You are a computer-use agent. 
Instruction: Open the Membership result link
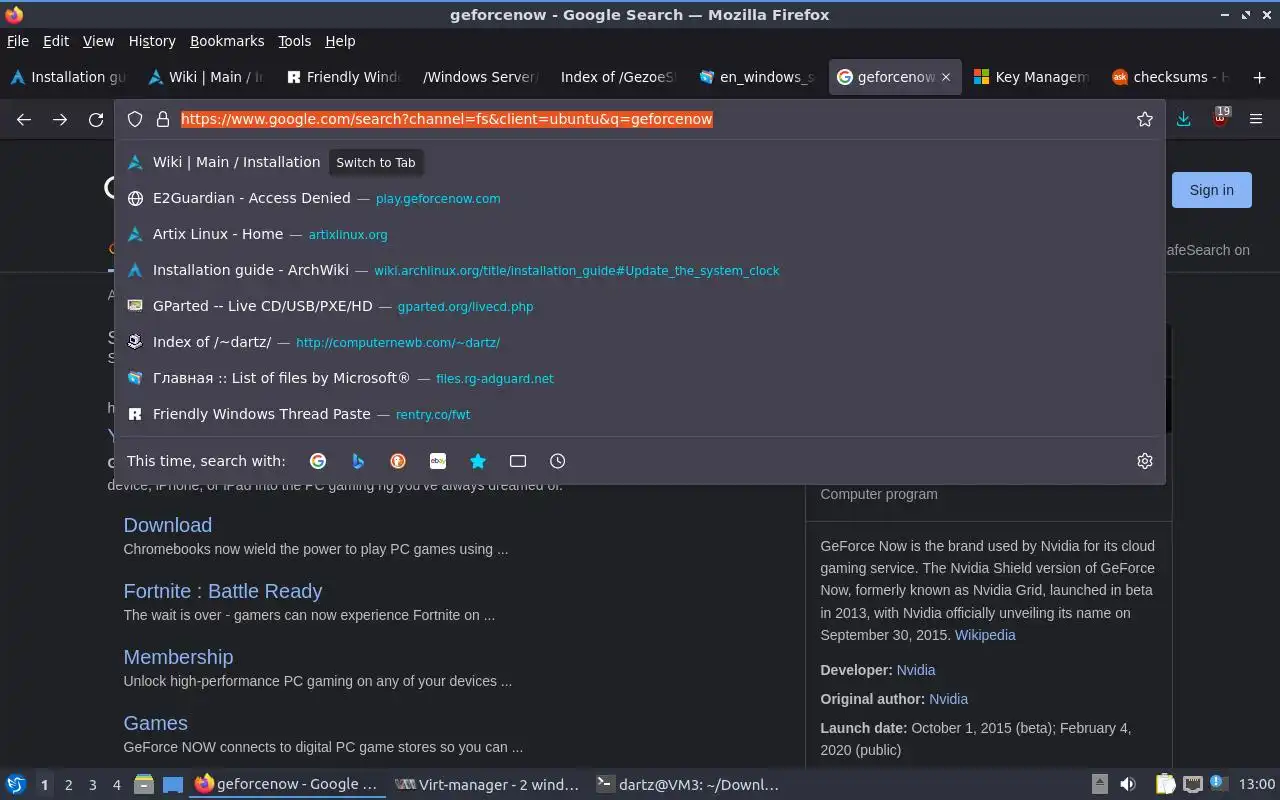click(x=178, y=657)
